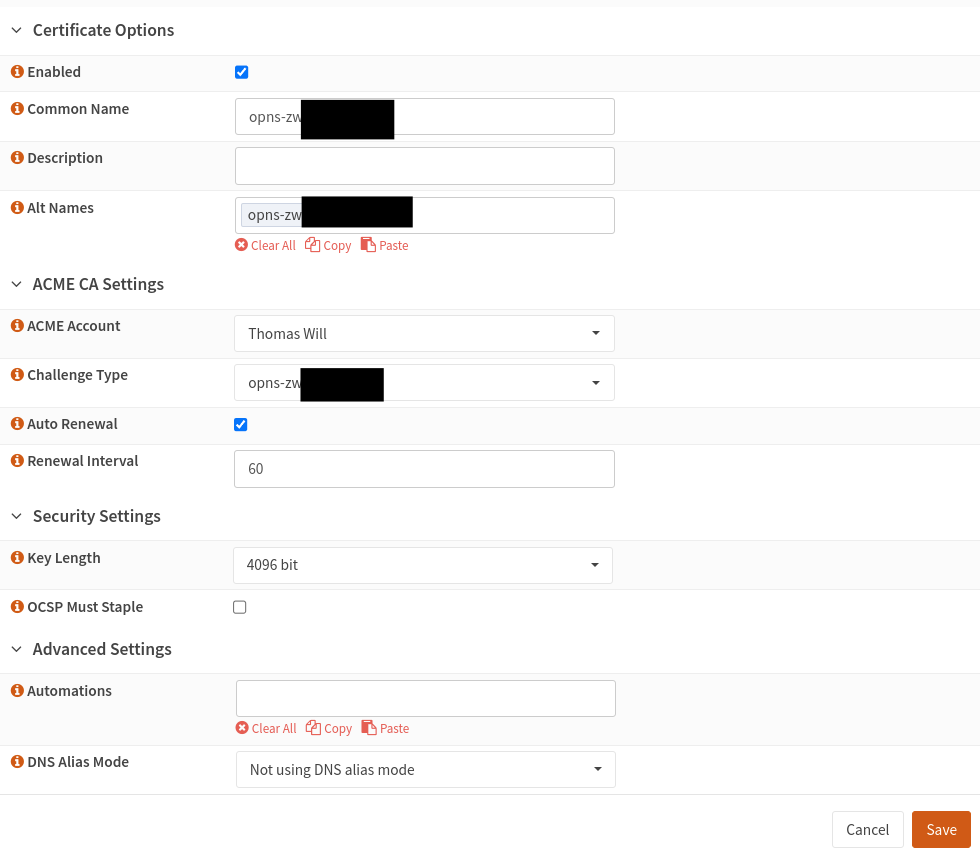
Task: Open the Key Length dropdown
Action: click(423, 565)
